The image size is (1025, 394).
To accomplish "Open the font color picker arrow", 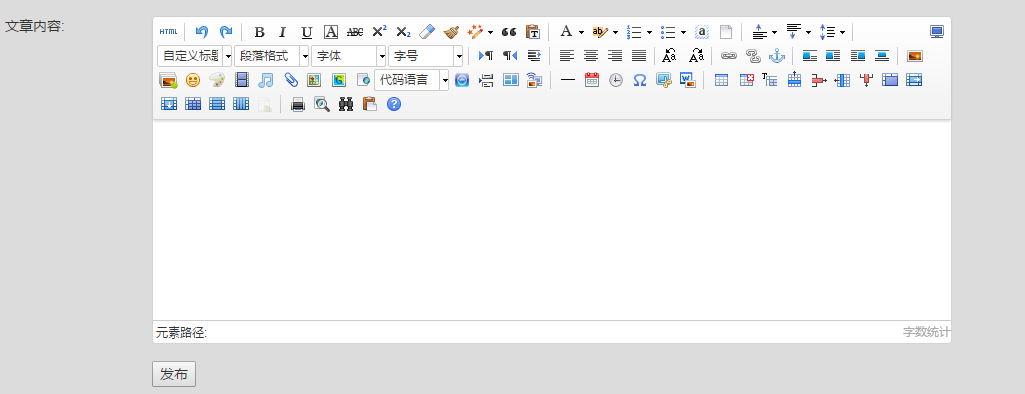I will click(581, 32).
